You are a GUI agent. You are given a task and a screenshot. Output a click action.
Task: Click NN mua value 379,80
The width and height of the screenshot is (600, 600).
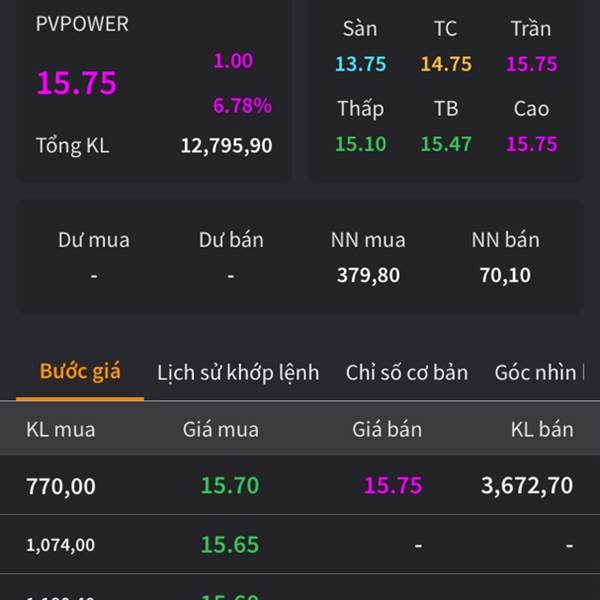(x=368, y=276)
